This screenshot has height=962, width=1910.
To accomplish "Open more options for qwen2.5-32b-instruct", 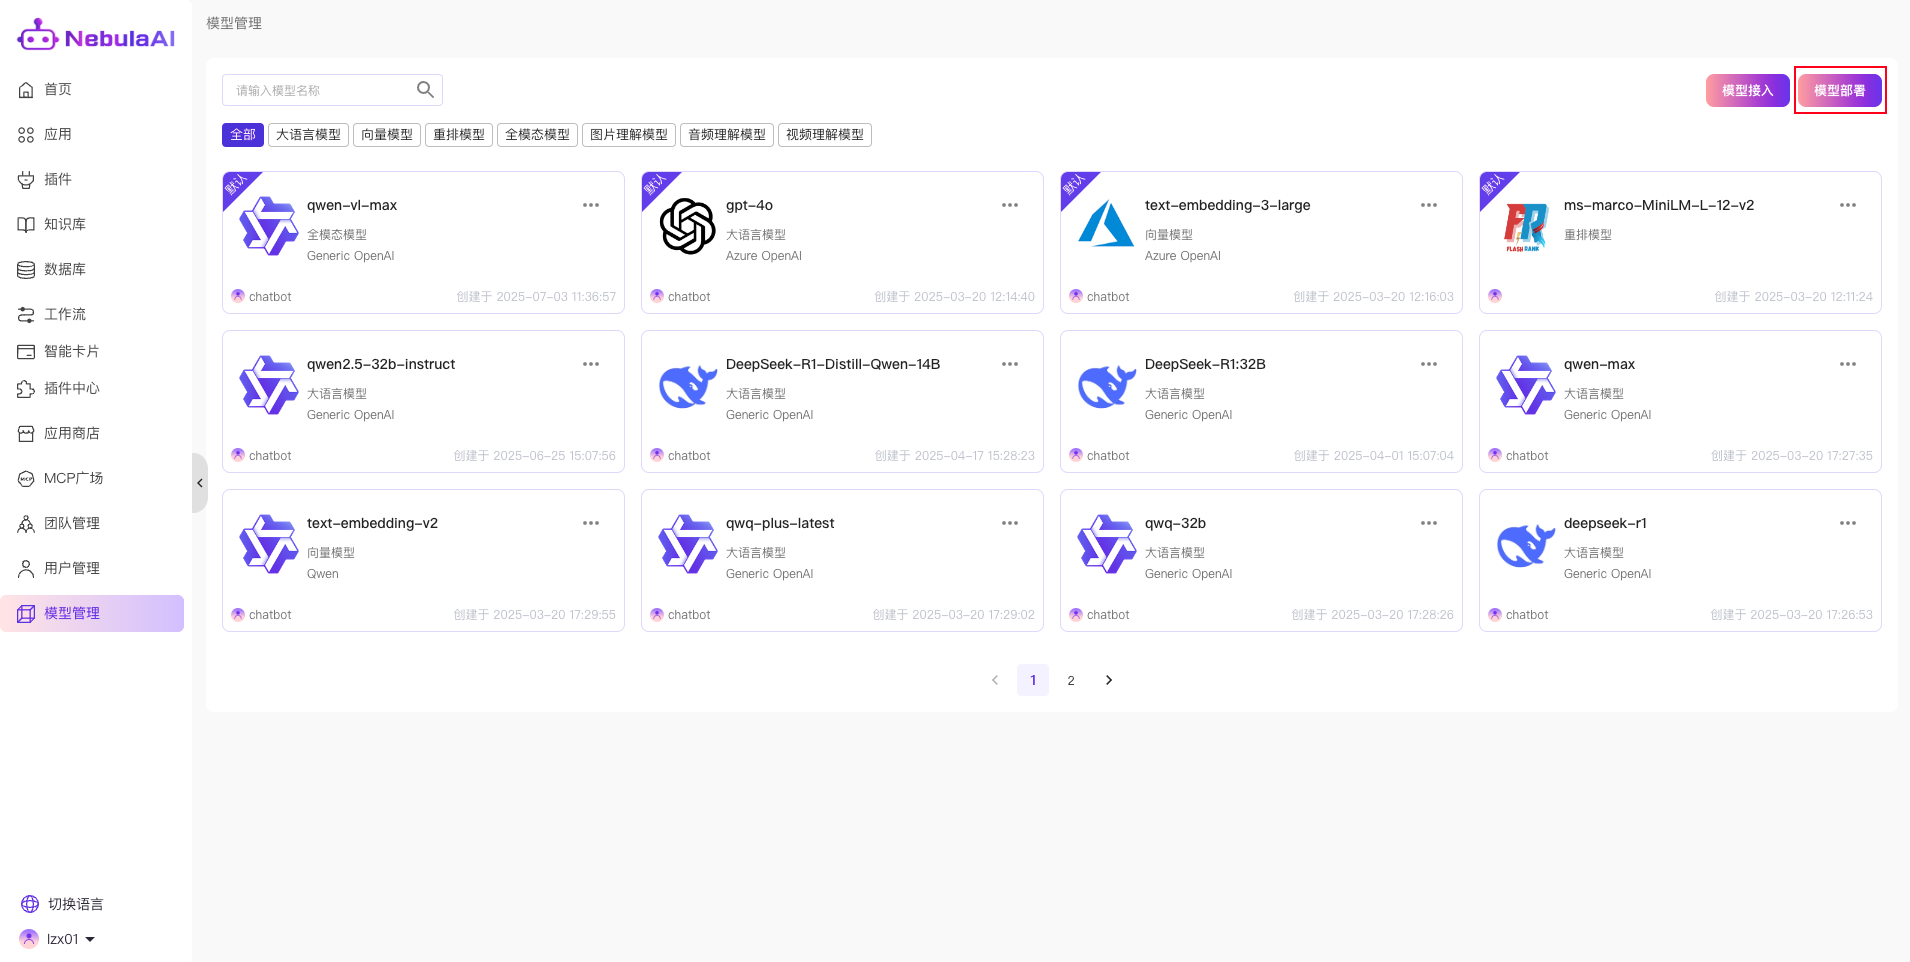I will coord(591,364).
